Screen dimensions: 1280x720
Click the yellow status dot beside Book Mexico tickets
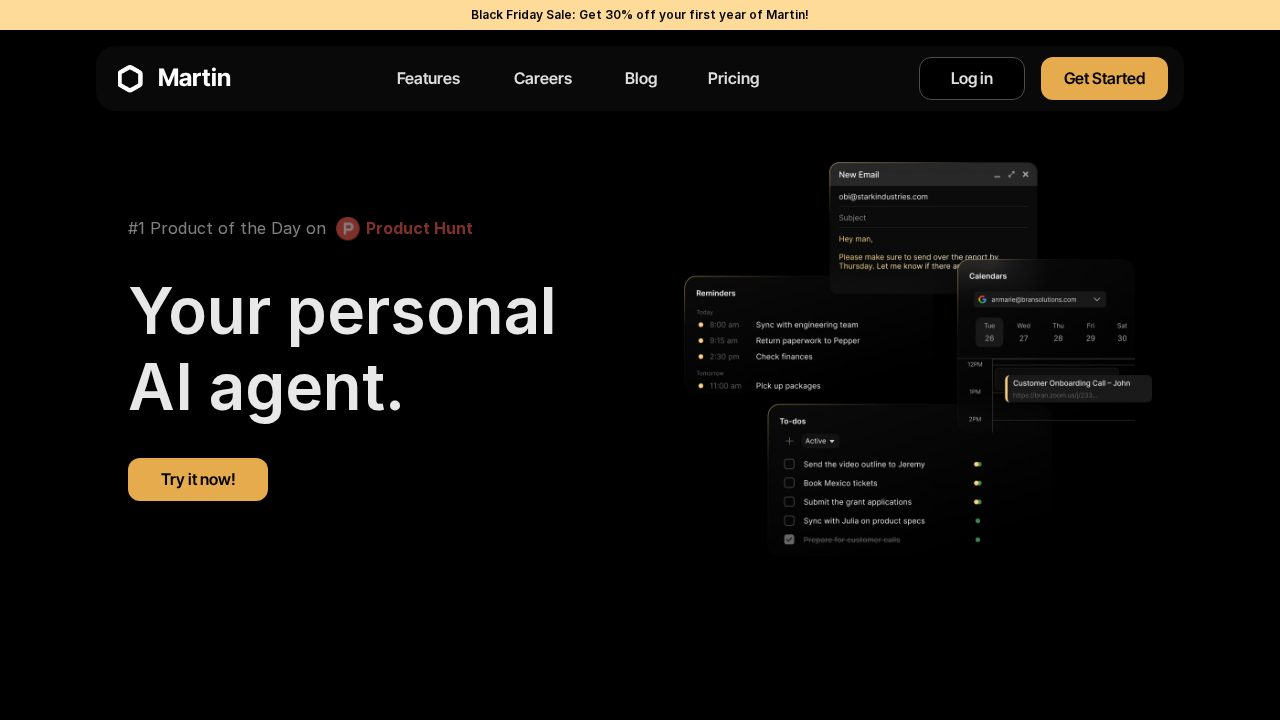[x=977, y=483]
